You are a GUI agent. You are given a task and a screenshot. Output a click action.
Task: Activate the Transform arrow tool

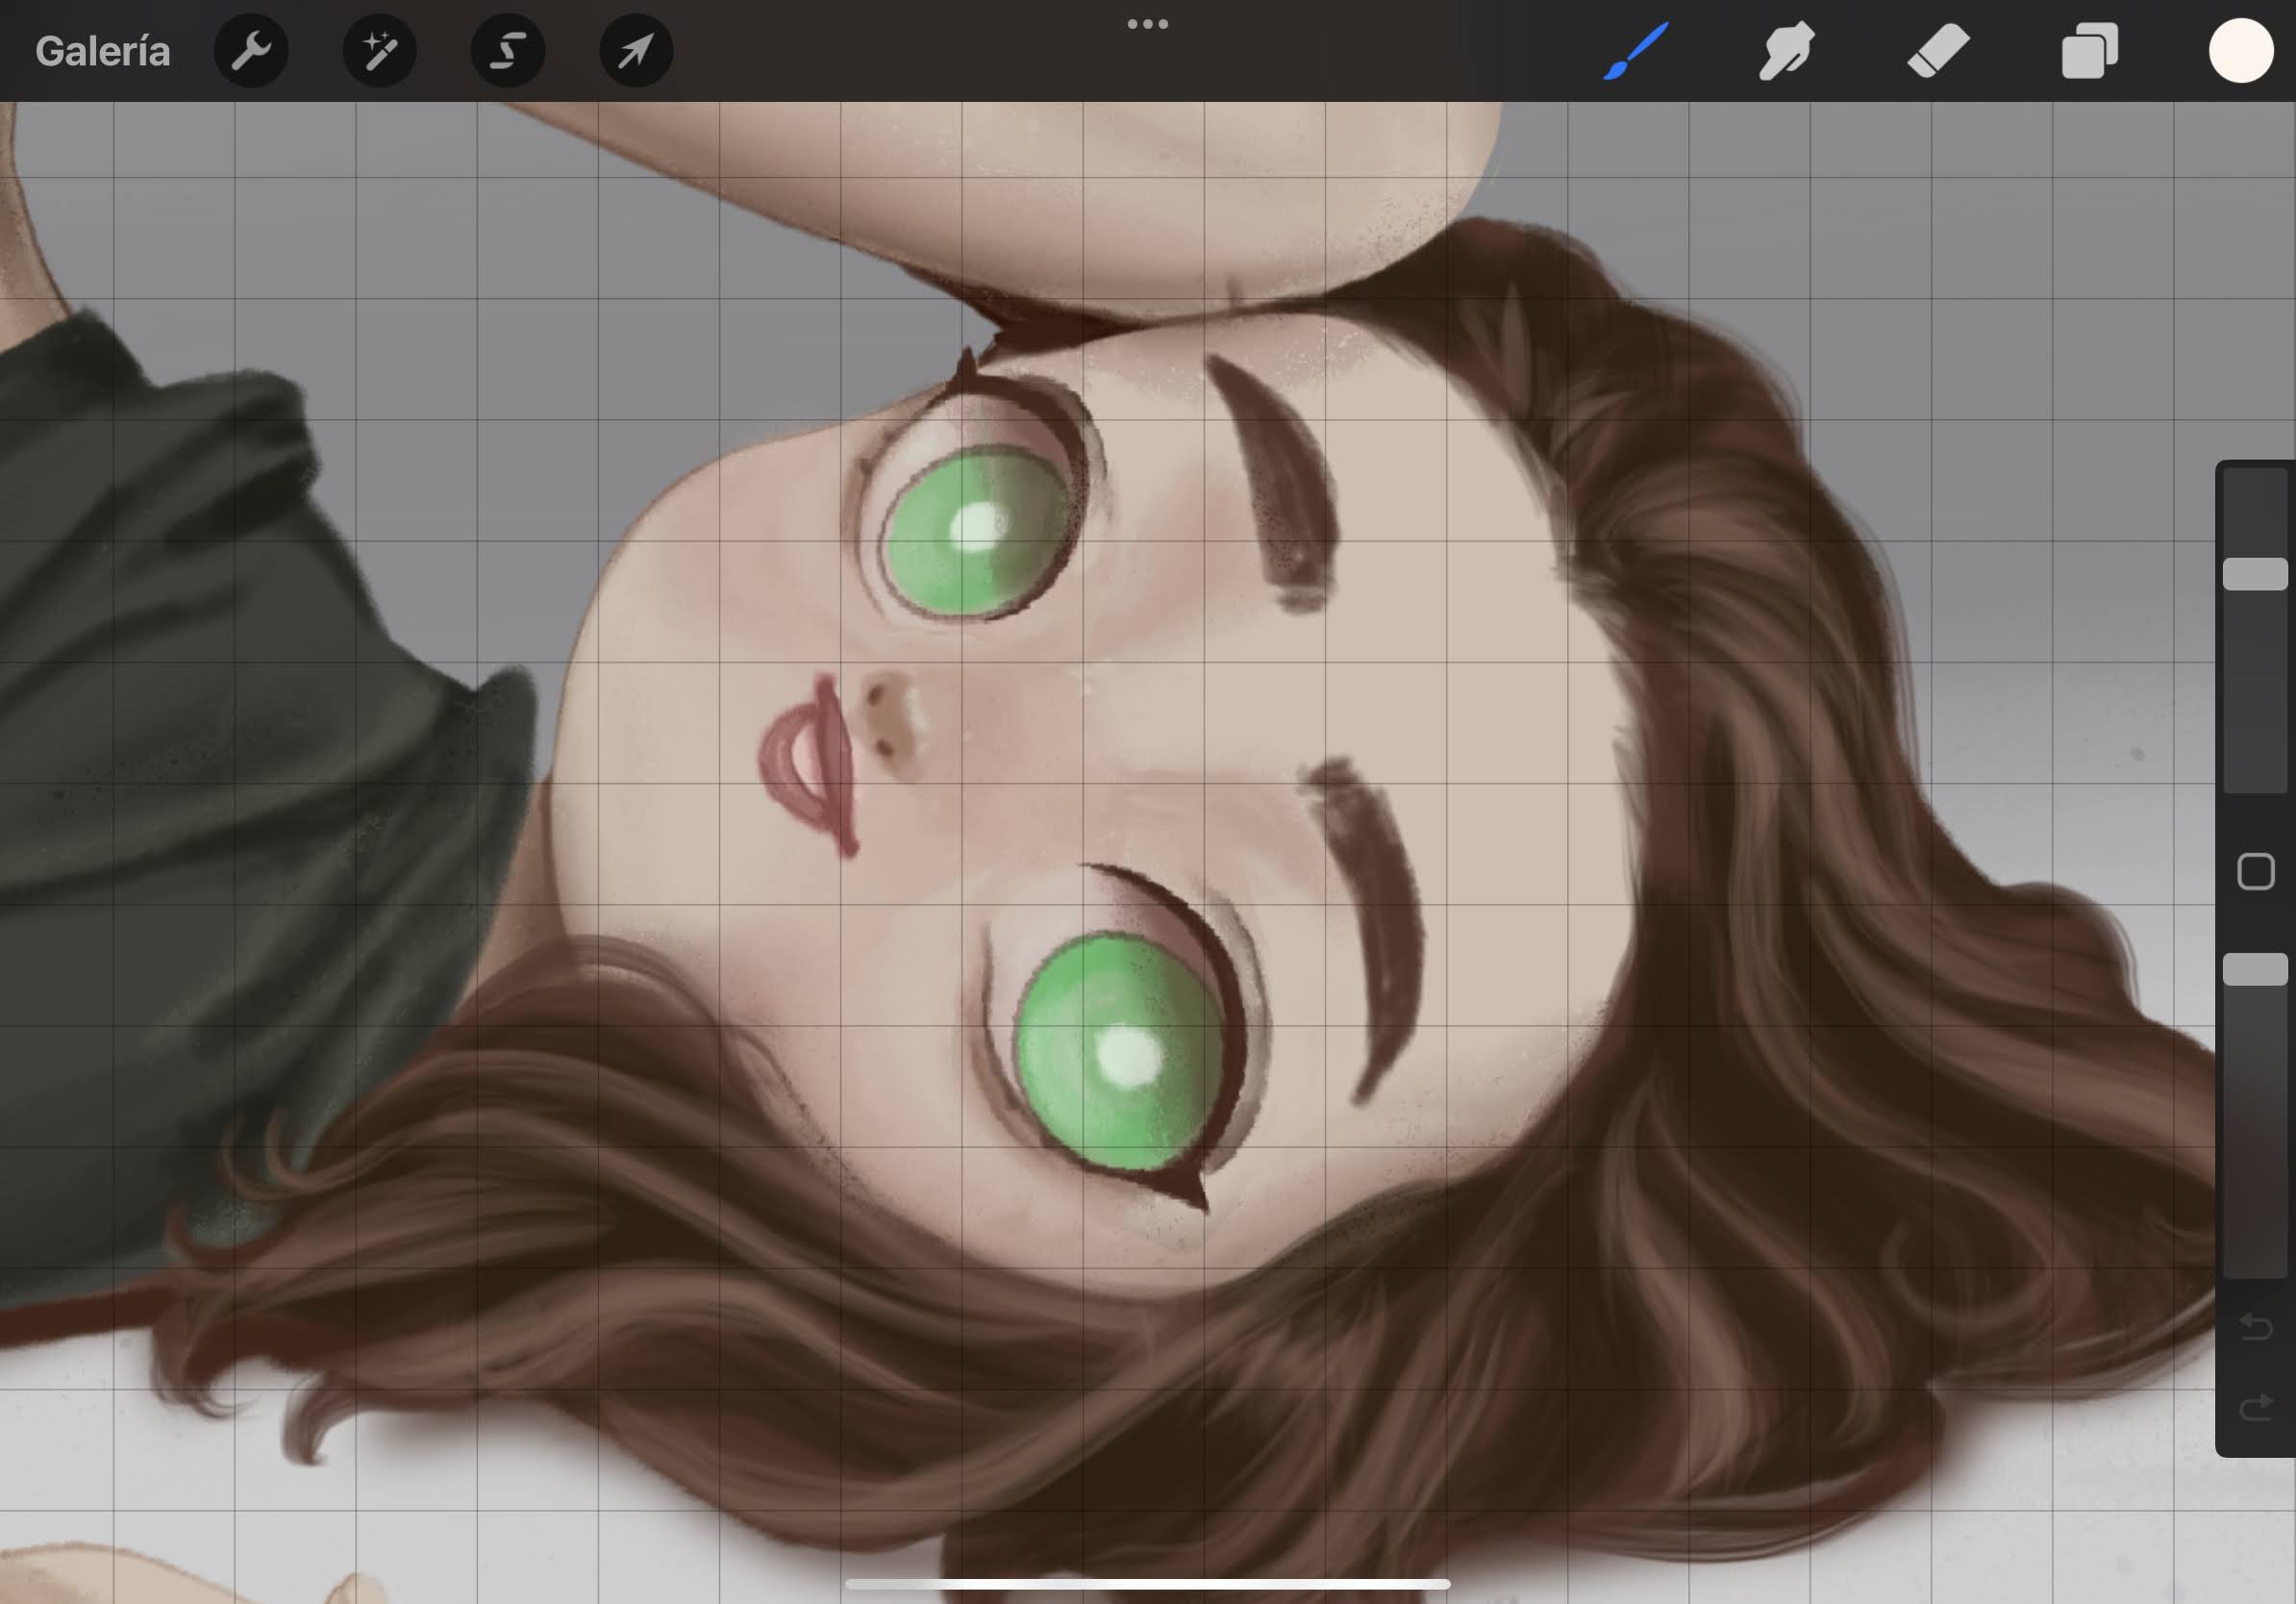(636, 51)
